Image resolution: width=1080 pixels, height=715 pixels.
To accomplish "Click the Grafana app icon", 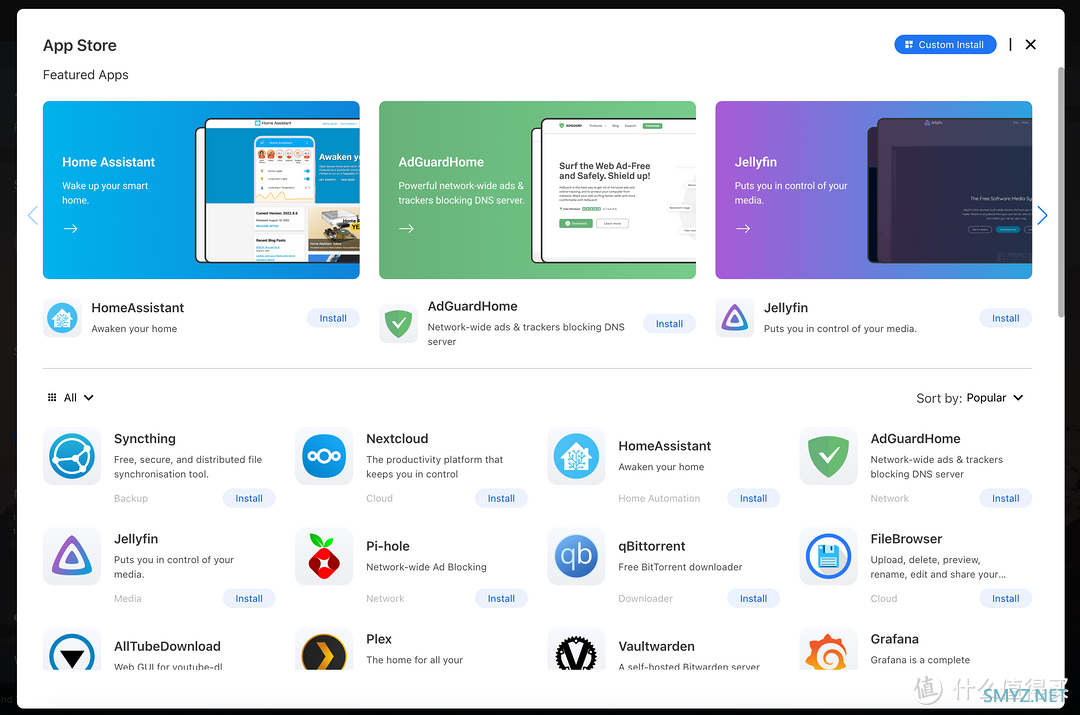I will coord(828,649).
